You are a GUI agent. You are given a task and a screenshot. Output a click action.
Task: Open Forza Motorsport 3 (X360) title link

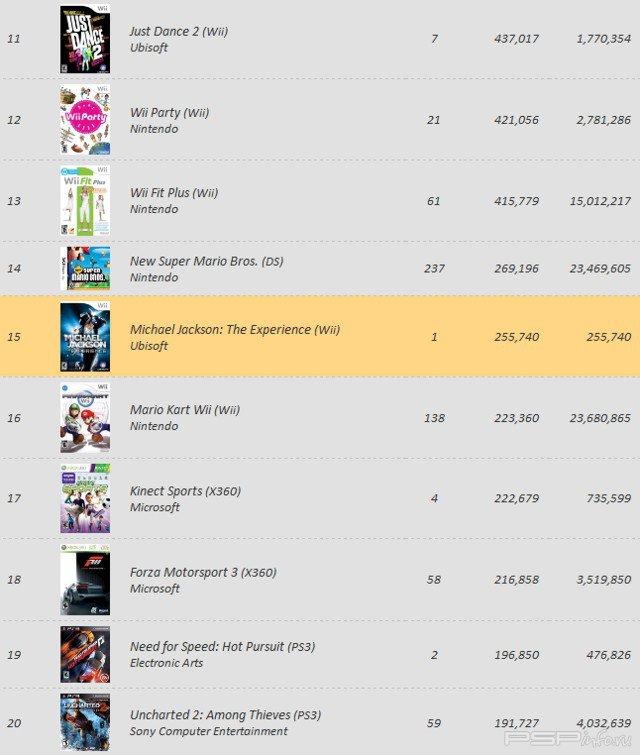click(x=203, y=573)
